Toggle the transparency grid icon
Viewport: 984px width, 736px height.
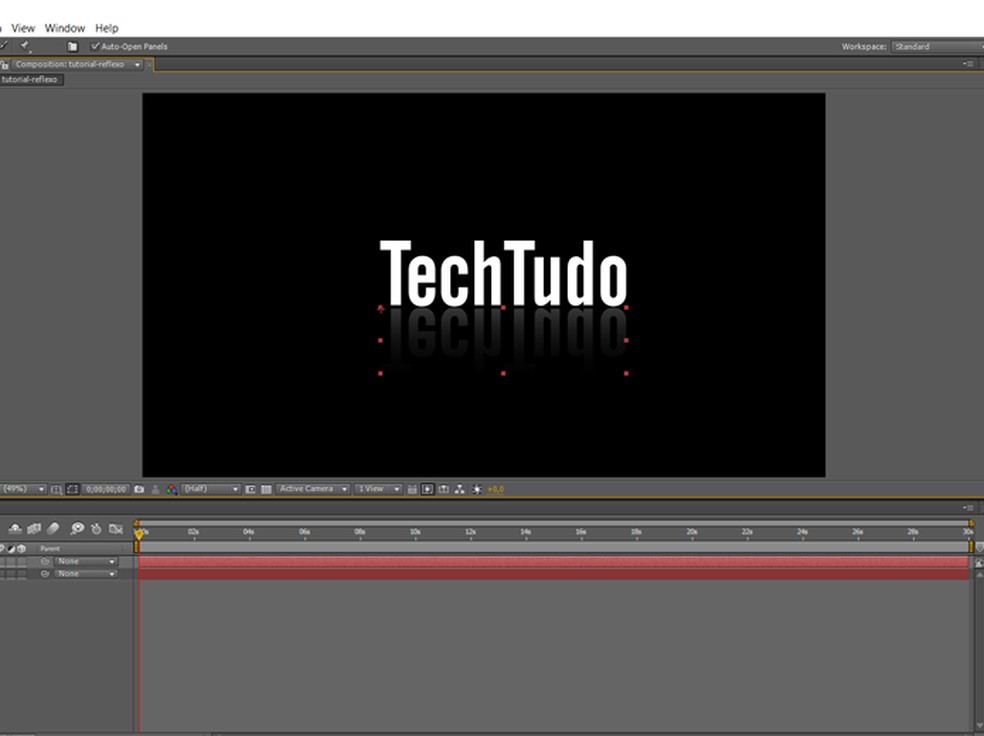266,489
